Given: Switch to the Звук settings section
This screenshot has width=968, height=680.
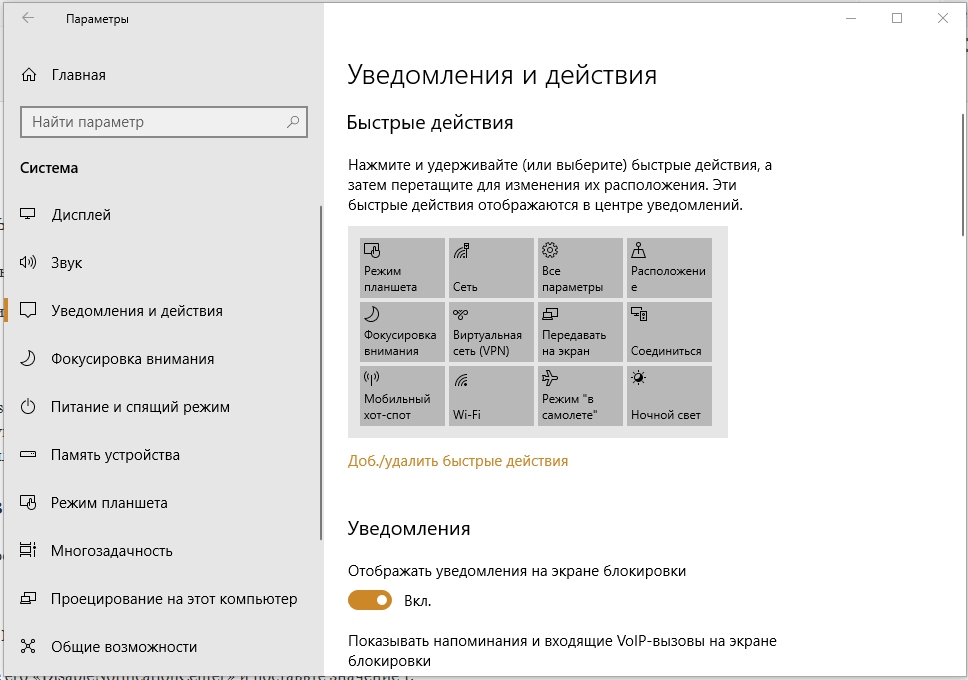Looking at the screenshot, I should point(67,263).
